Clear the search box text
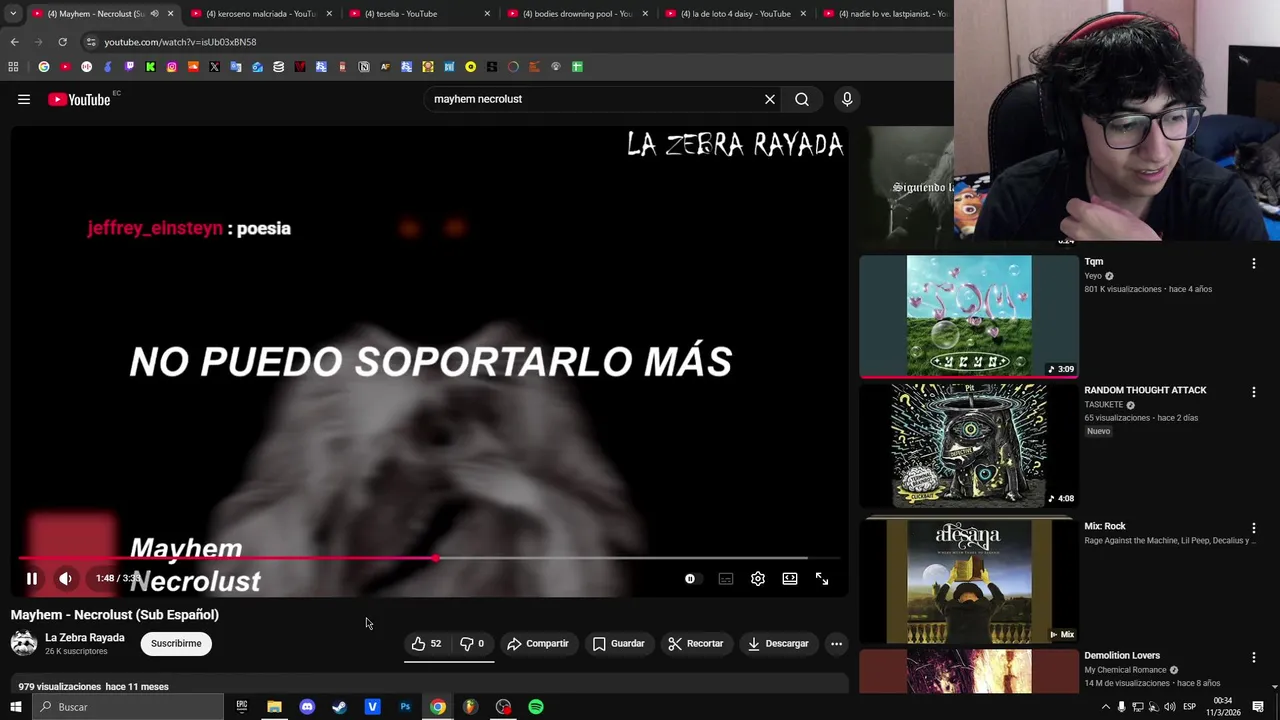Image resolution: width=1280 pixels, height=720 pixels. coord(770,99)
